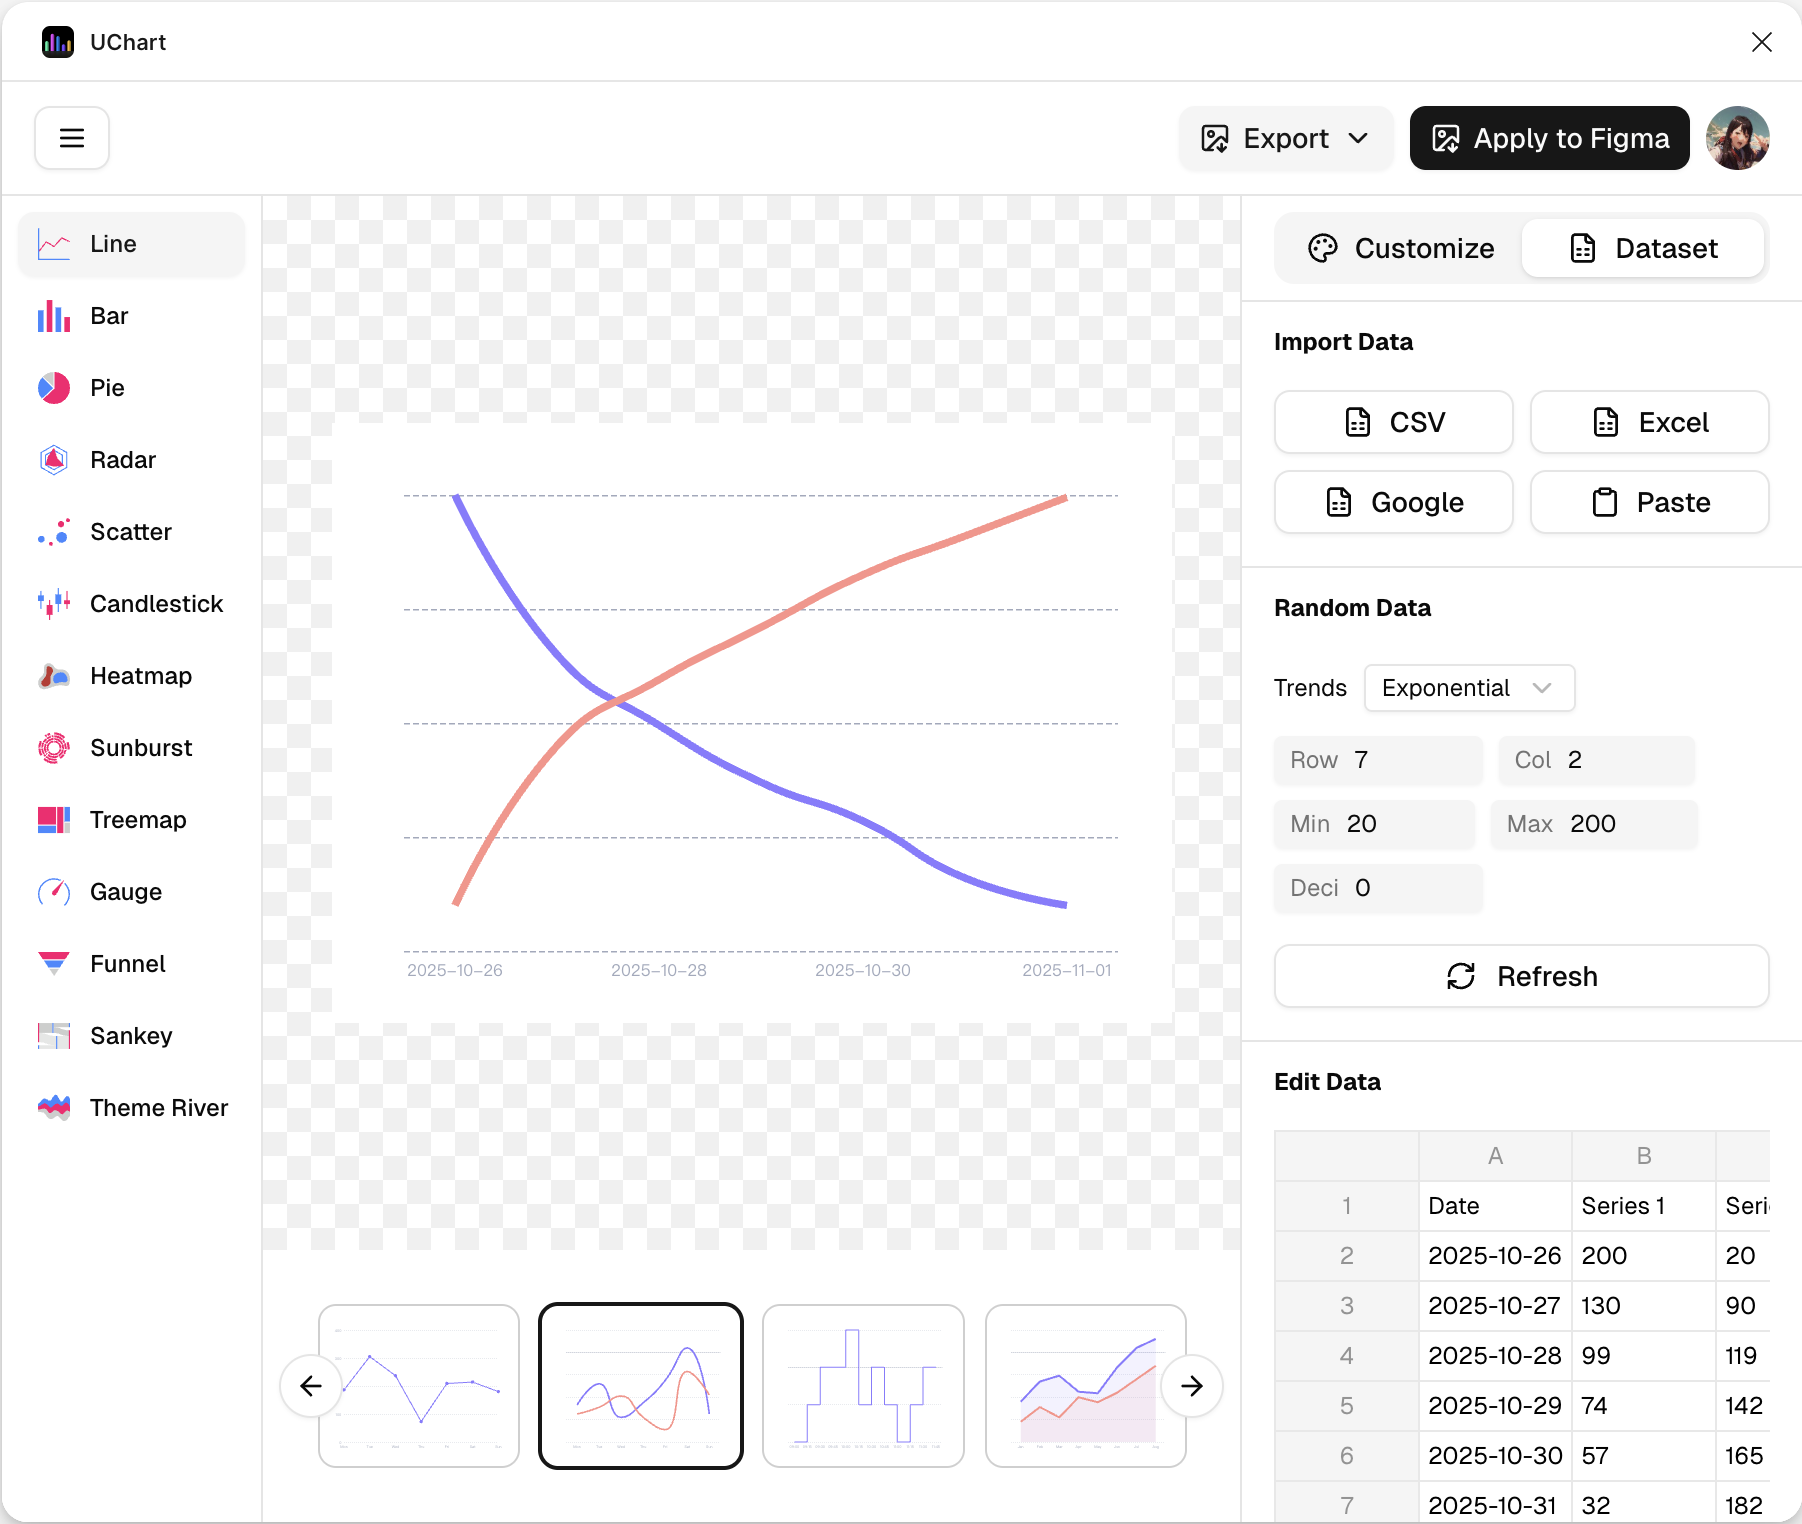
Task: Refresh the random data
Action: [x=1521, y=976]
